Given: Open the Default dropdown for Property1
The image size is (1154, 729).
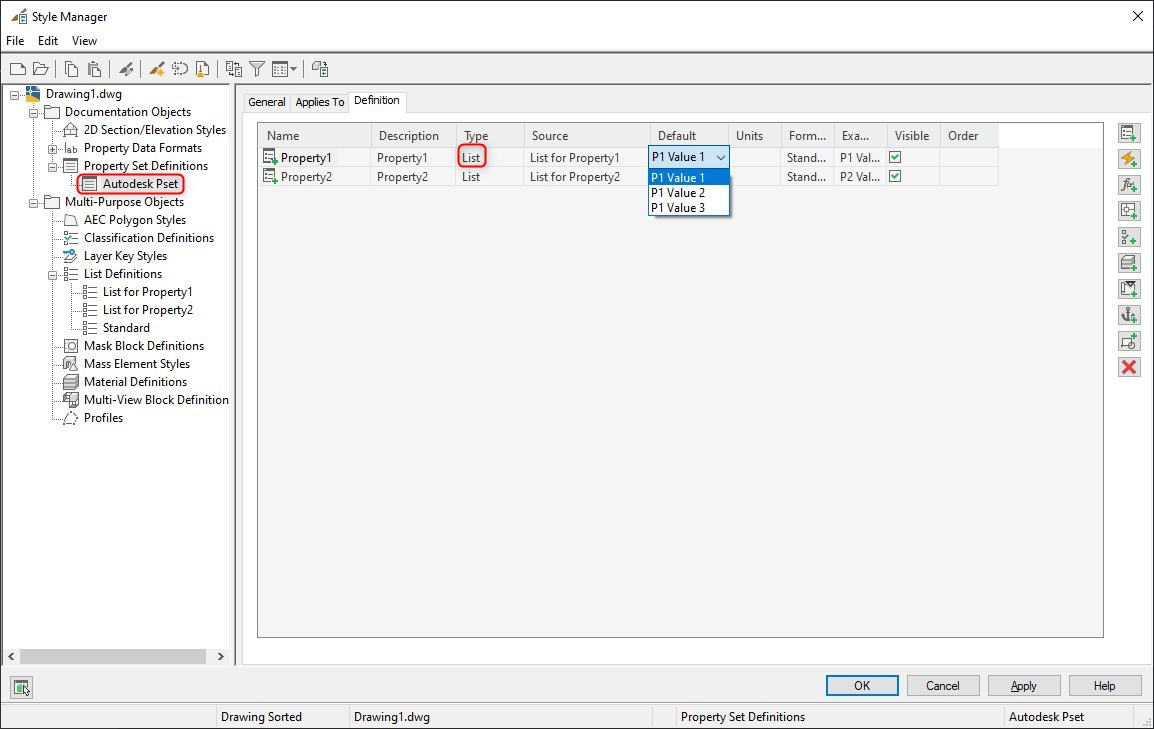Looking at the screenshot, I should (721, 157).
